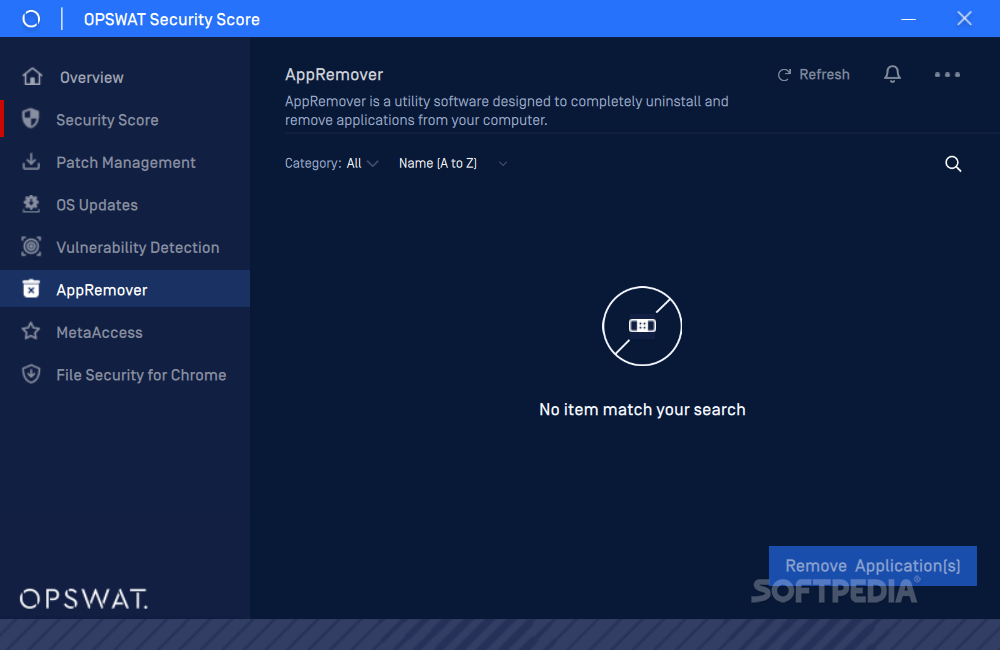1000x650 pixels.
Task: Open Patch Management section
Action: (x=125, y=163)
